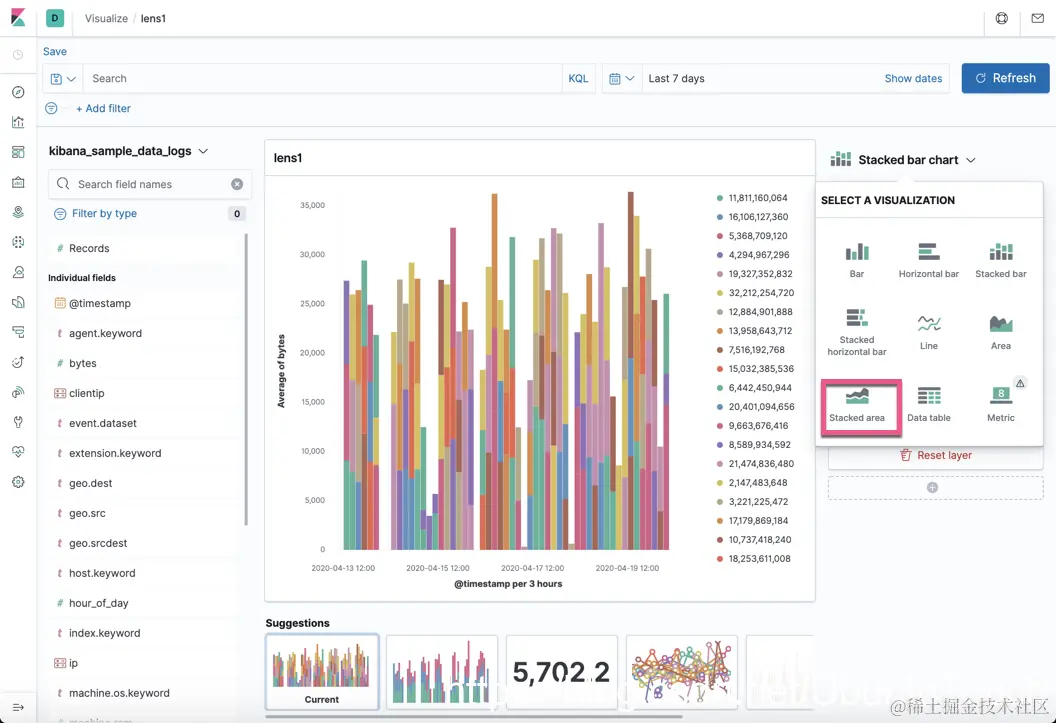
Task: Open the newsfeed envelope icon
Action: point(1037,18)
